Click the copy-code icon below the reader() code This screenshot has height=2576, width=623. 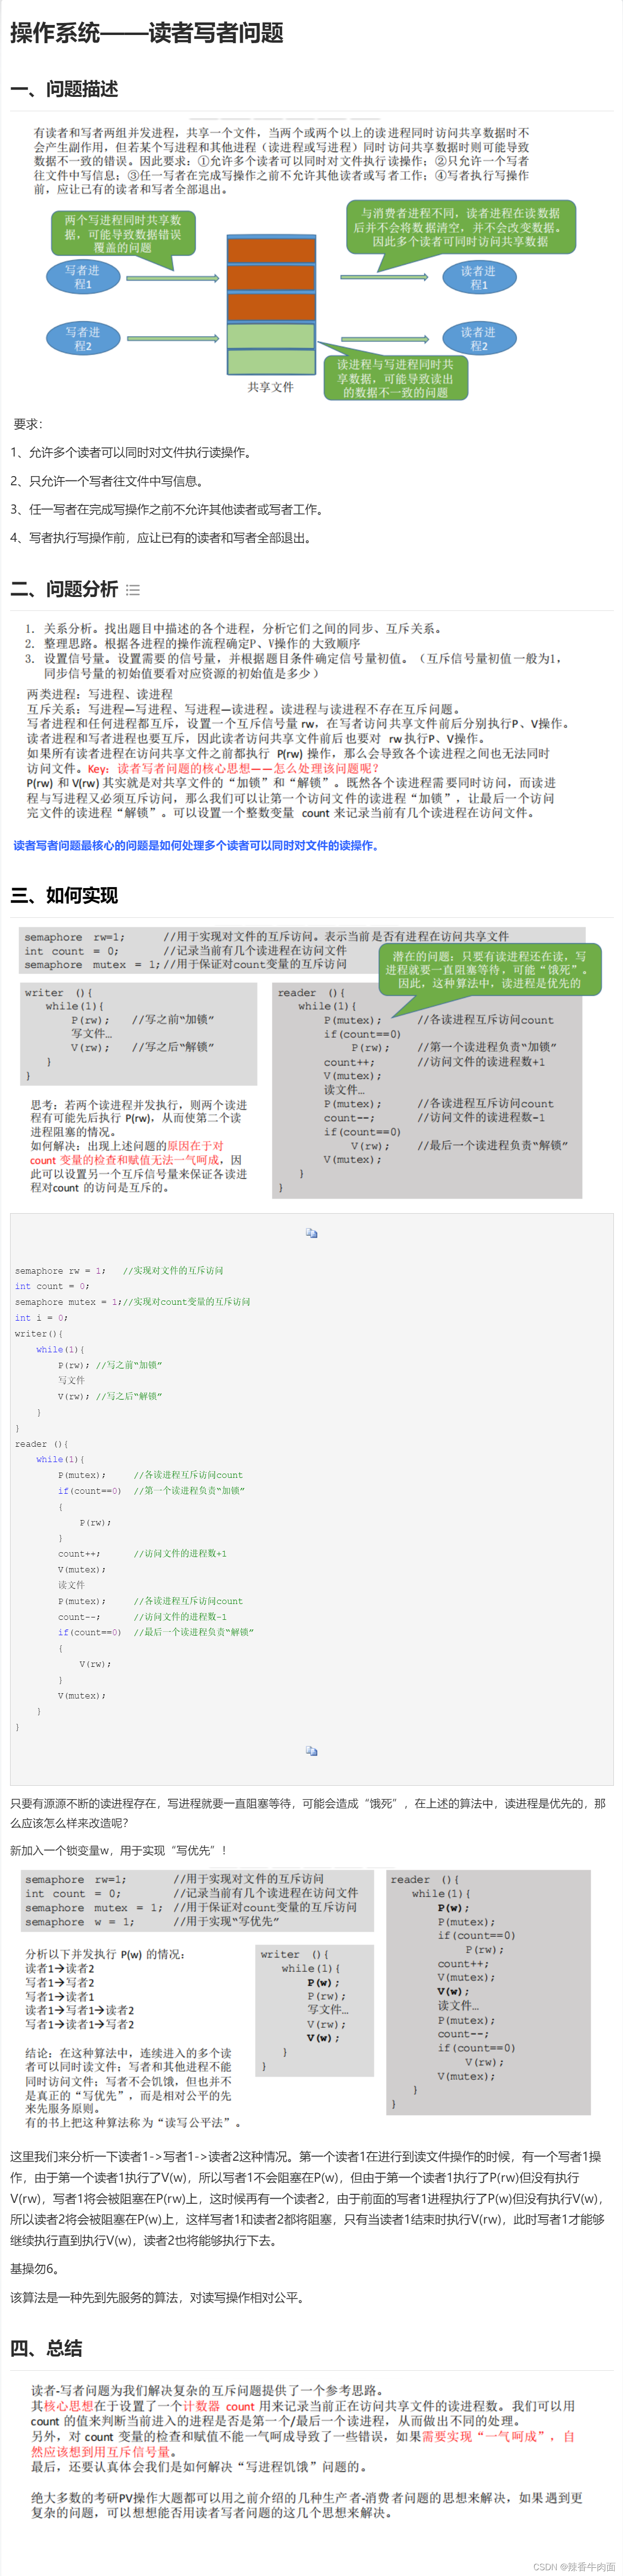coord(312,1751)
